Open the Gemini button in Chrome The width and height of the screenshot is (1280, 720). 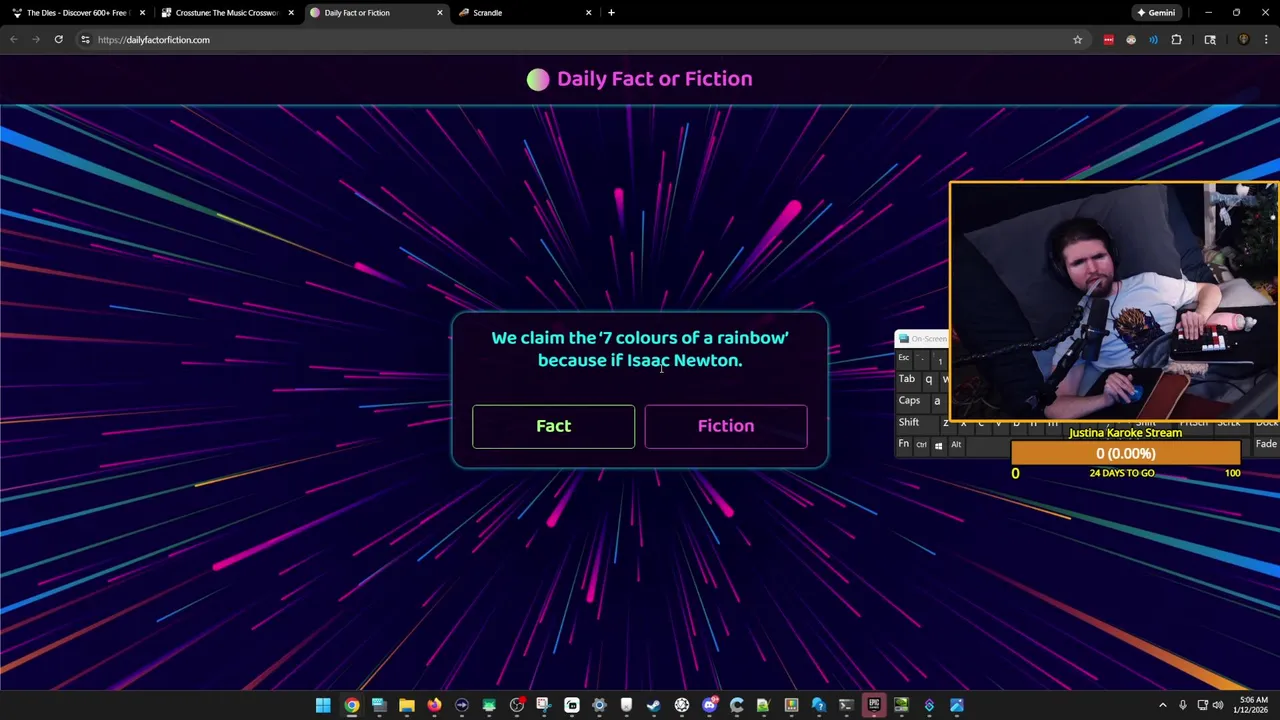point(1156,13)
